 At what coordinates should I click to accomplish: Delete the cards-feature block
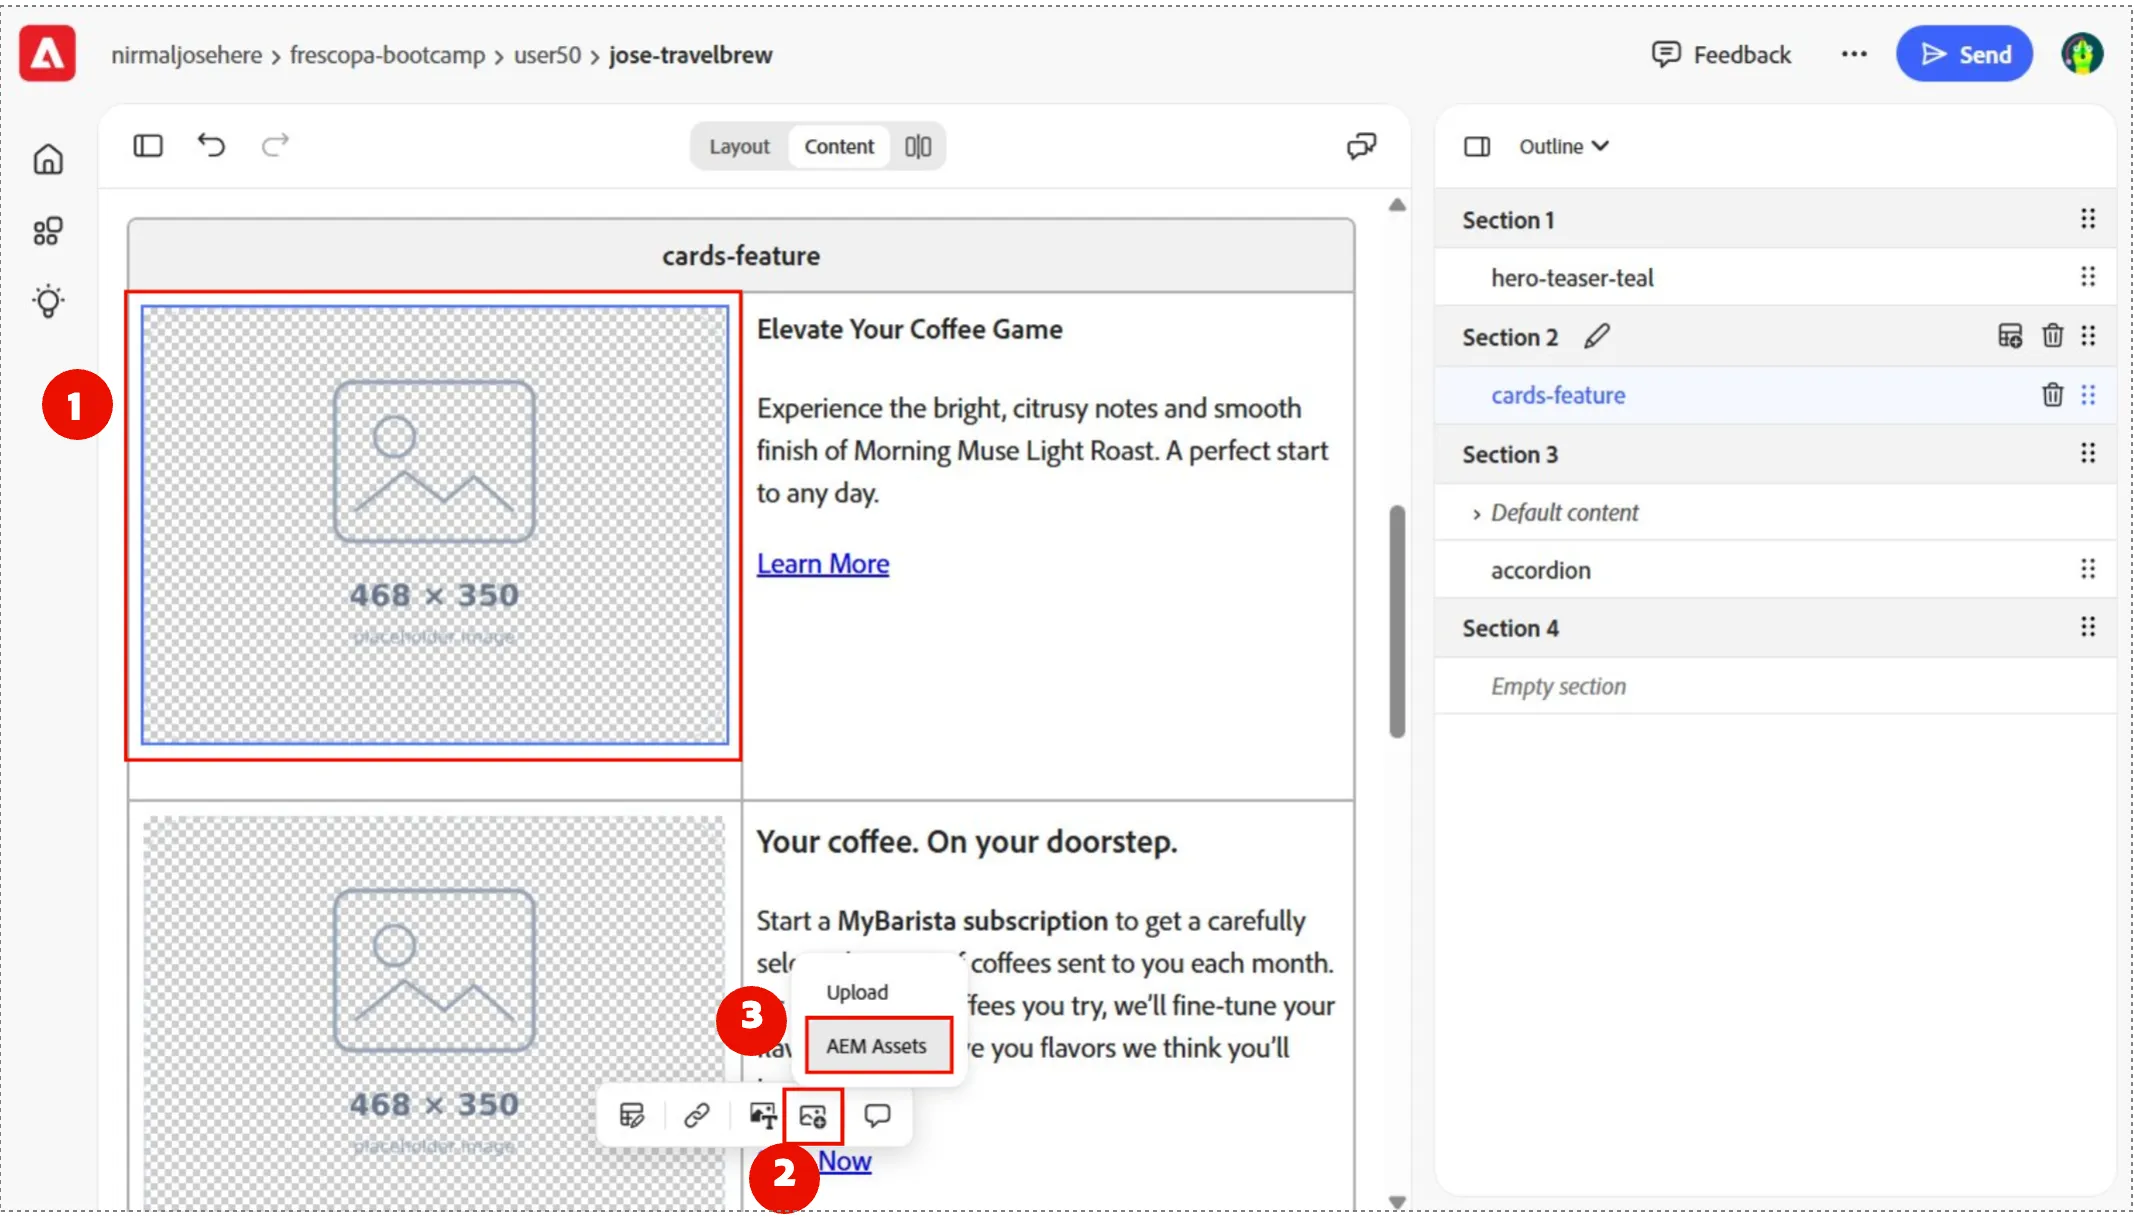coord(2053,395)
